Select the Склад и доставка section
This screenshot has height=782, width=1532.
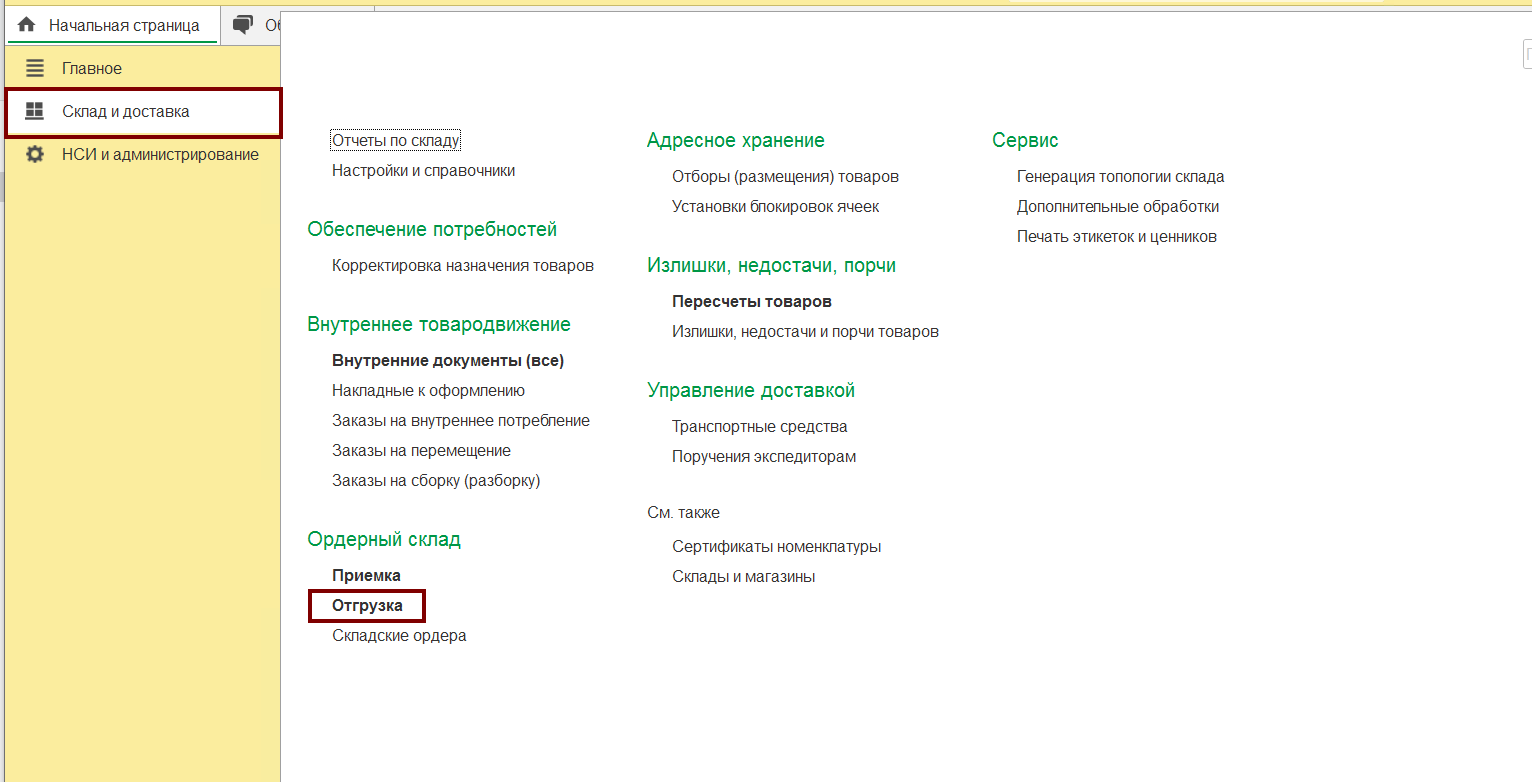[x=143, y=112]
